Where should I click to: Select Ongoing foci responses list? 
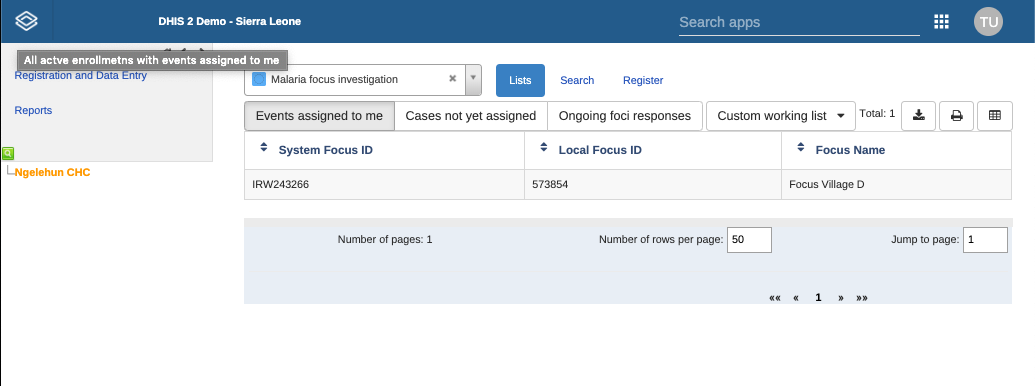(x=624, y=116)
